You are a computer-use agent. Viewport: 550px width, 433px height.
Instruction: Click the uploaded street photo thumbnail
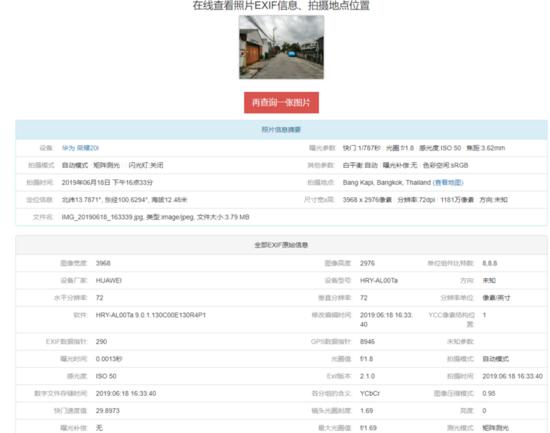click(281, 47)
